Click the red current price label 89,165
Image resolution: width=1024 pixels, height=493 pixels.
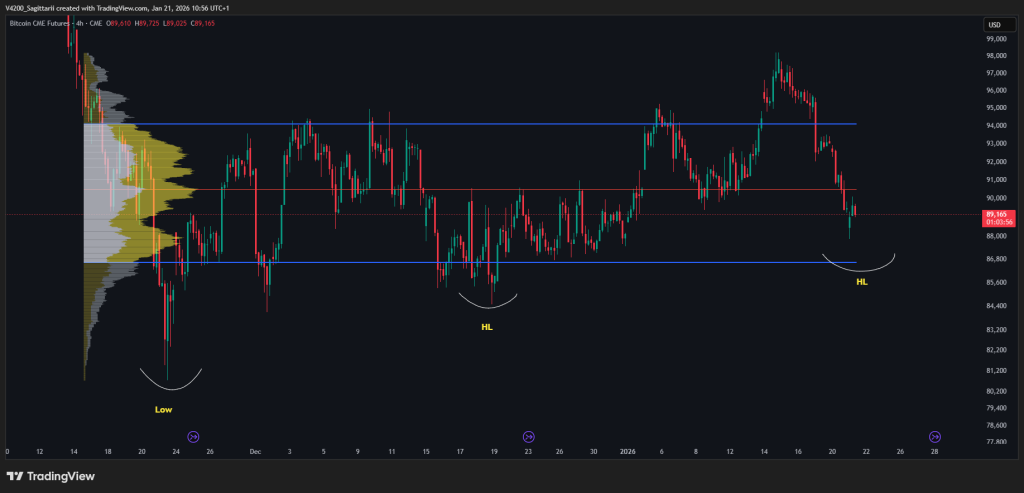coord(995,214)
